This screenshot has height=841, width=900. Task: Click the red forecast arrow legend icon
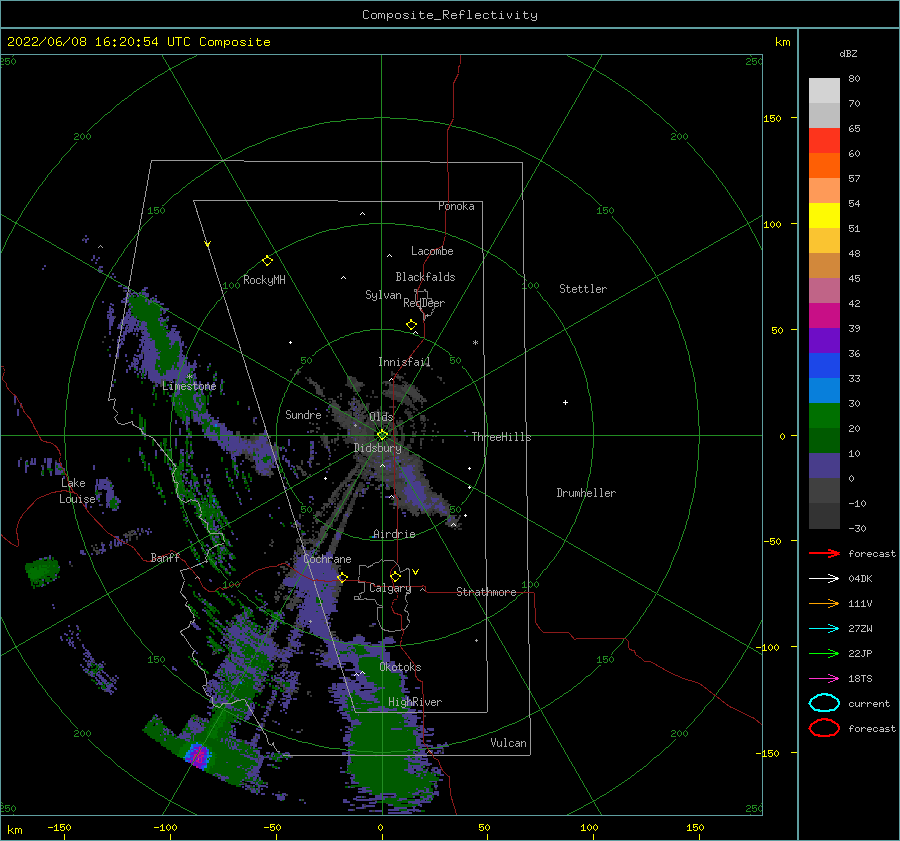pyautogui.click(x=824, y=553)
